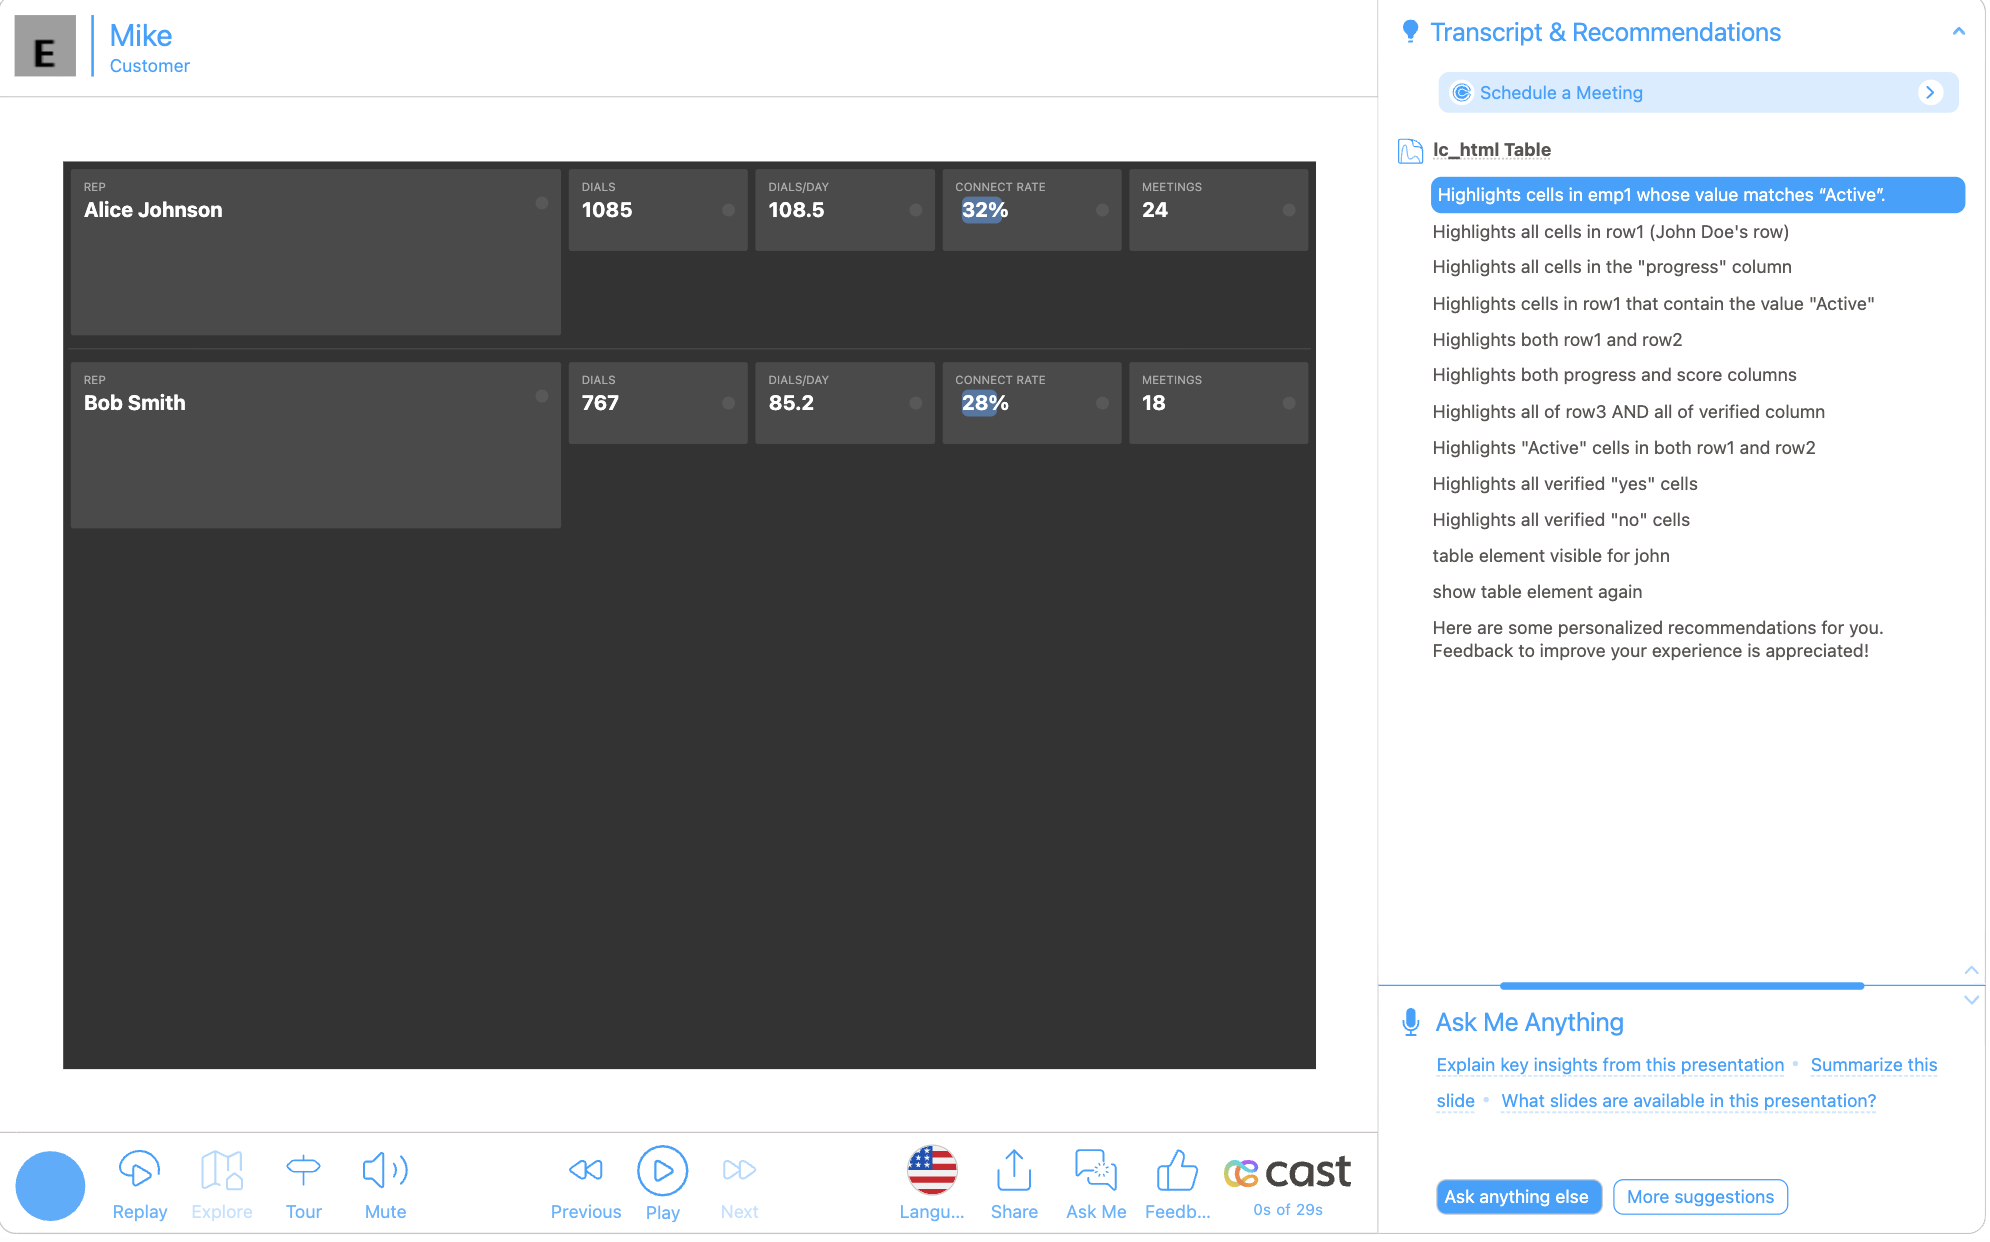Select "Highlights all verified "yes" cells" entry
This screenshot has width=1990, height=1242.
[x=1564, y=484]
